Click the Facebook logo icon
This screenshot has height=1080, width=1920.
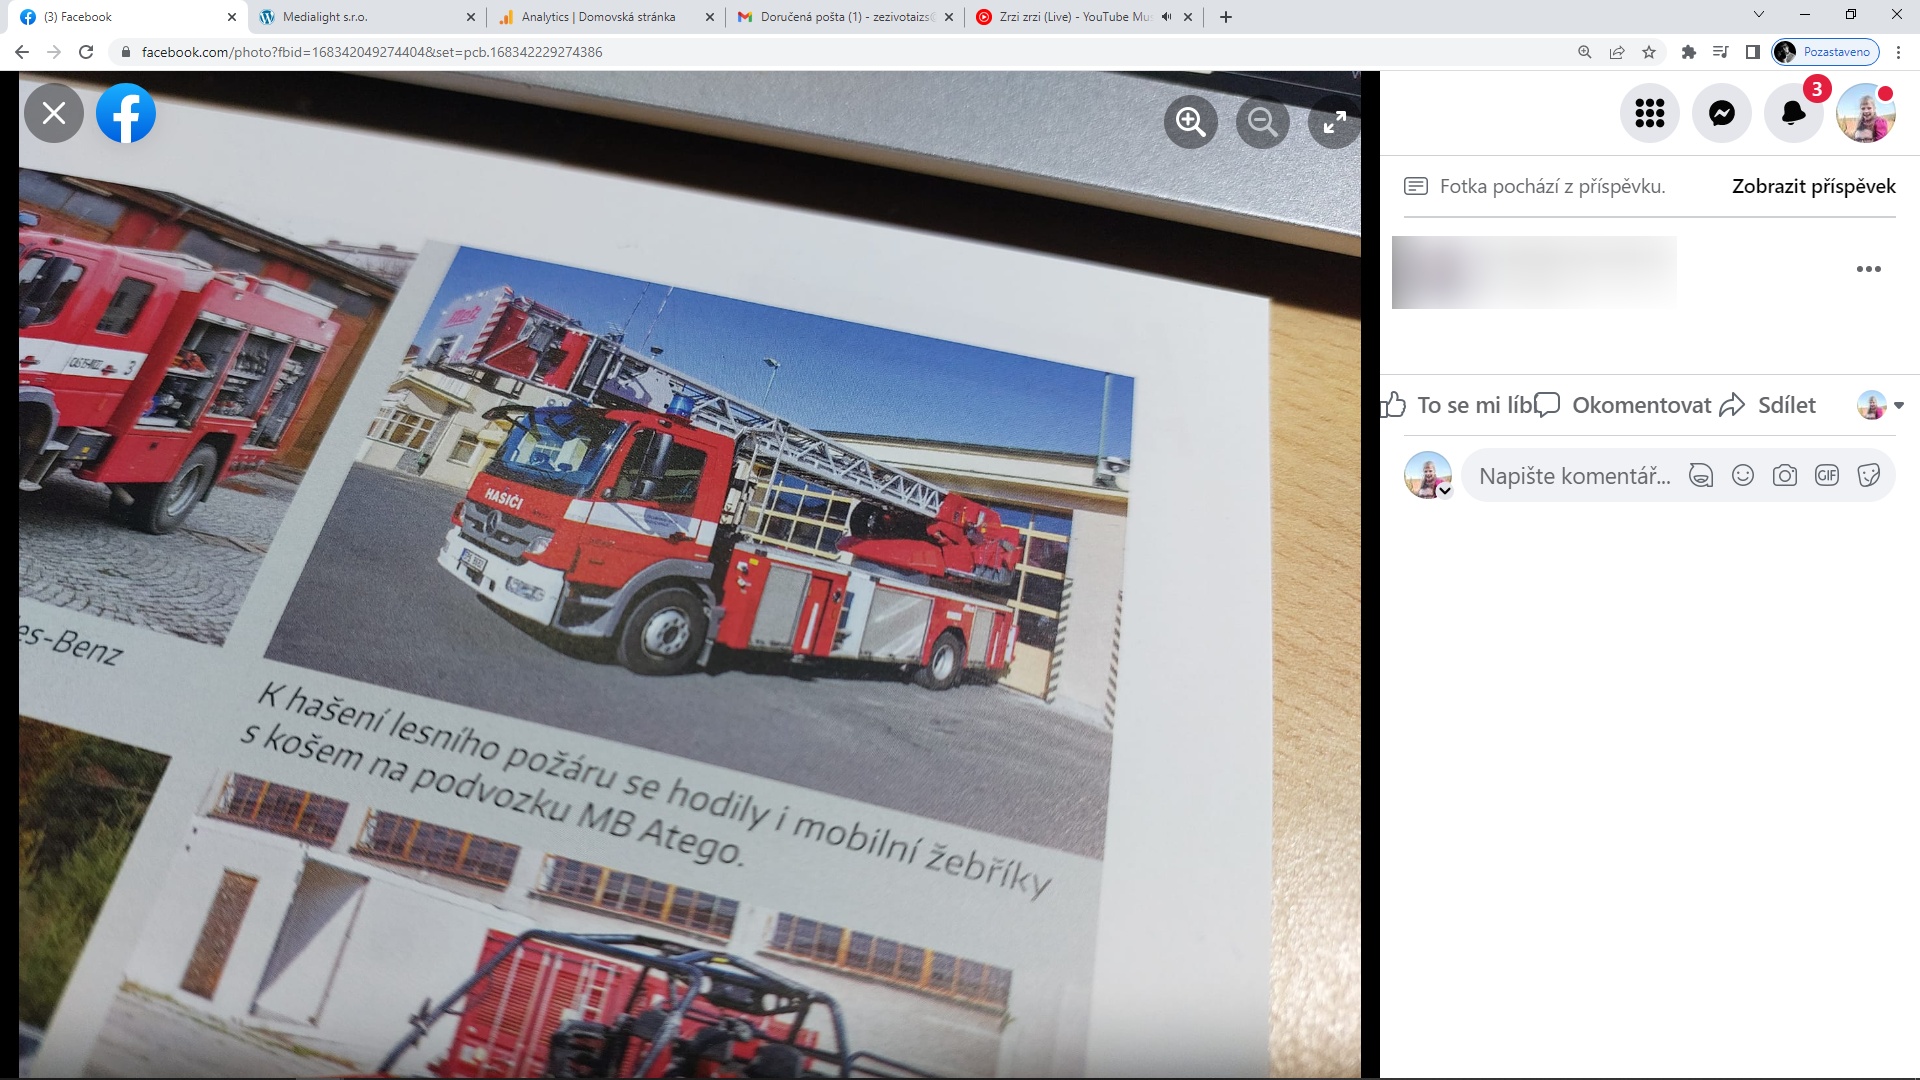[x=126, y=113]
